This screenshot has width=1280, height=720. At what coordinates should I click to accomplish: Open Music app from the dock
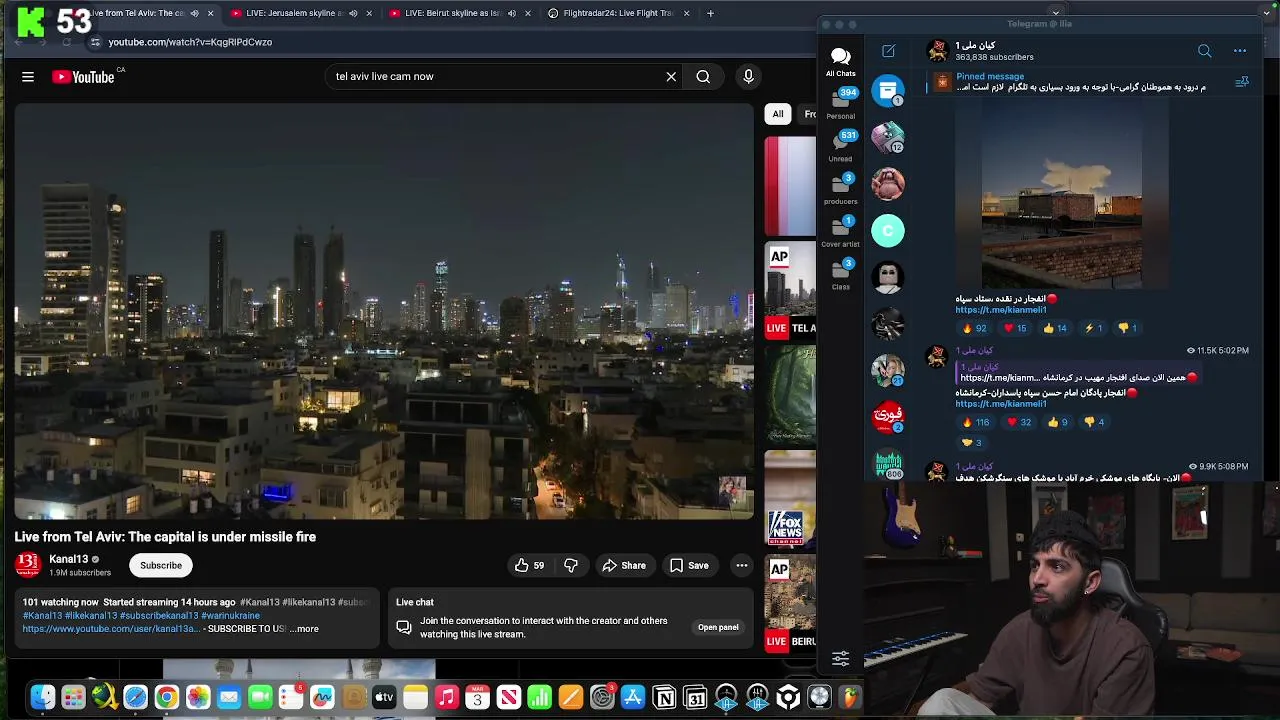(446, 698)
